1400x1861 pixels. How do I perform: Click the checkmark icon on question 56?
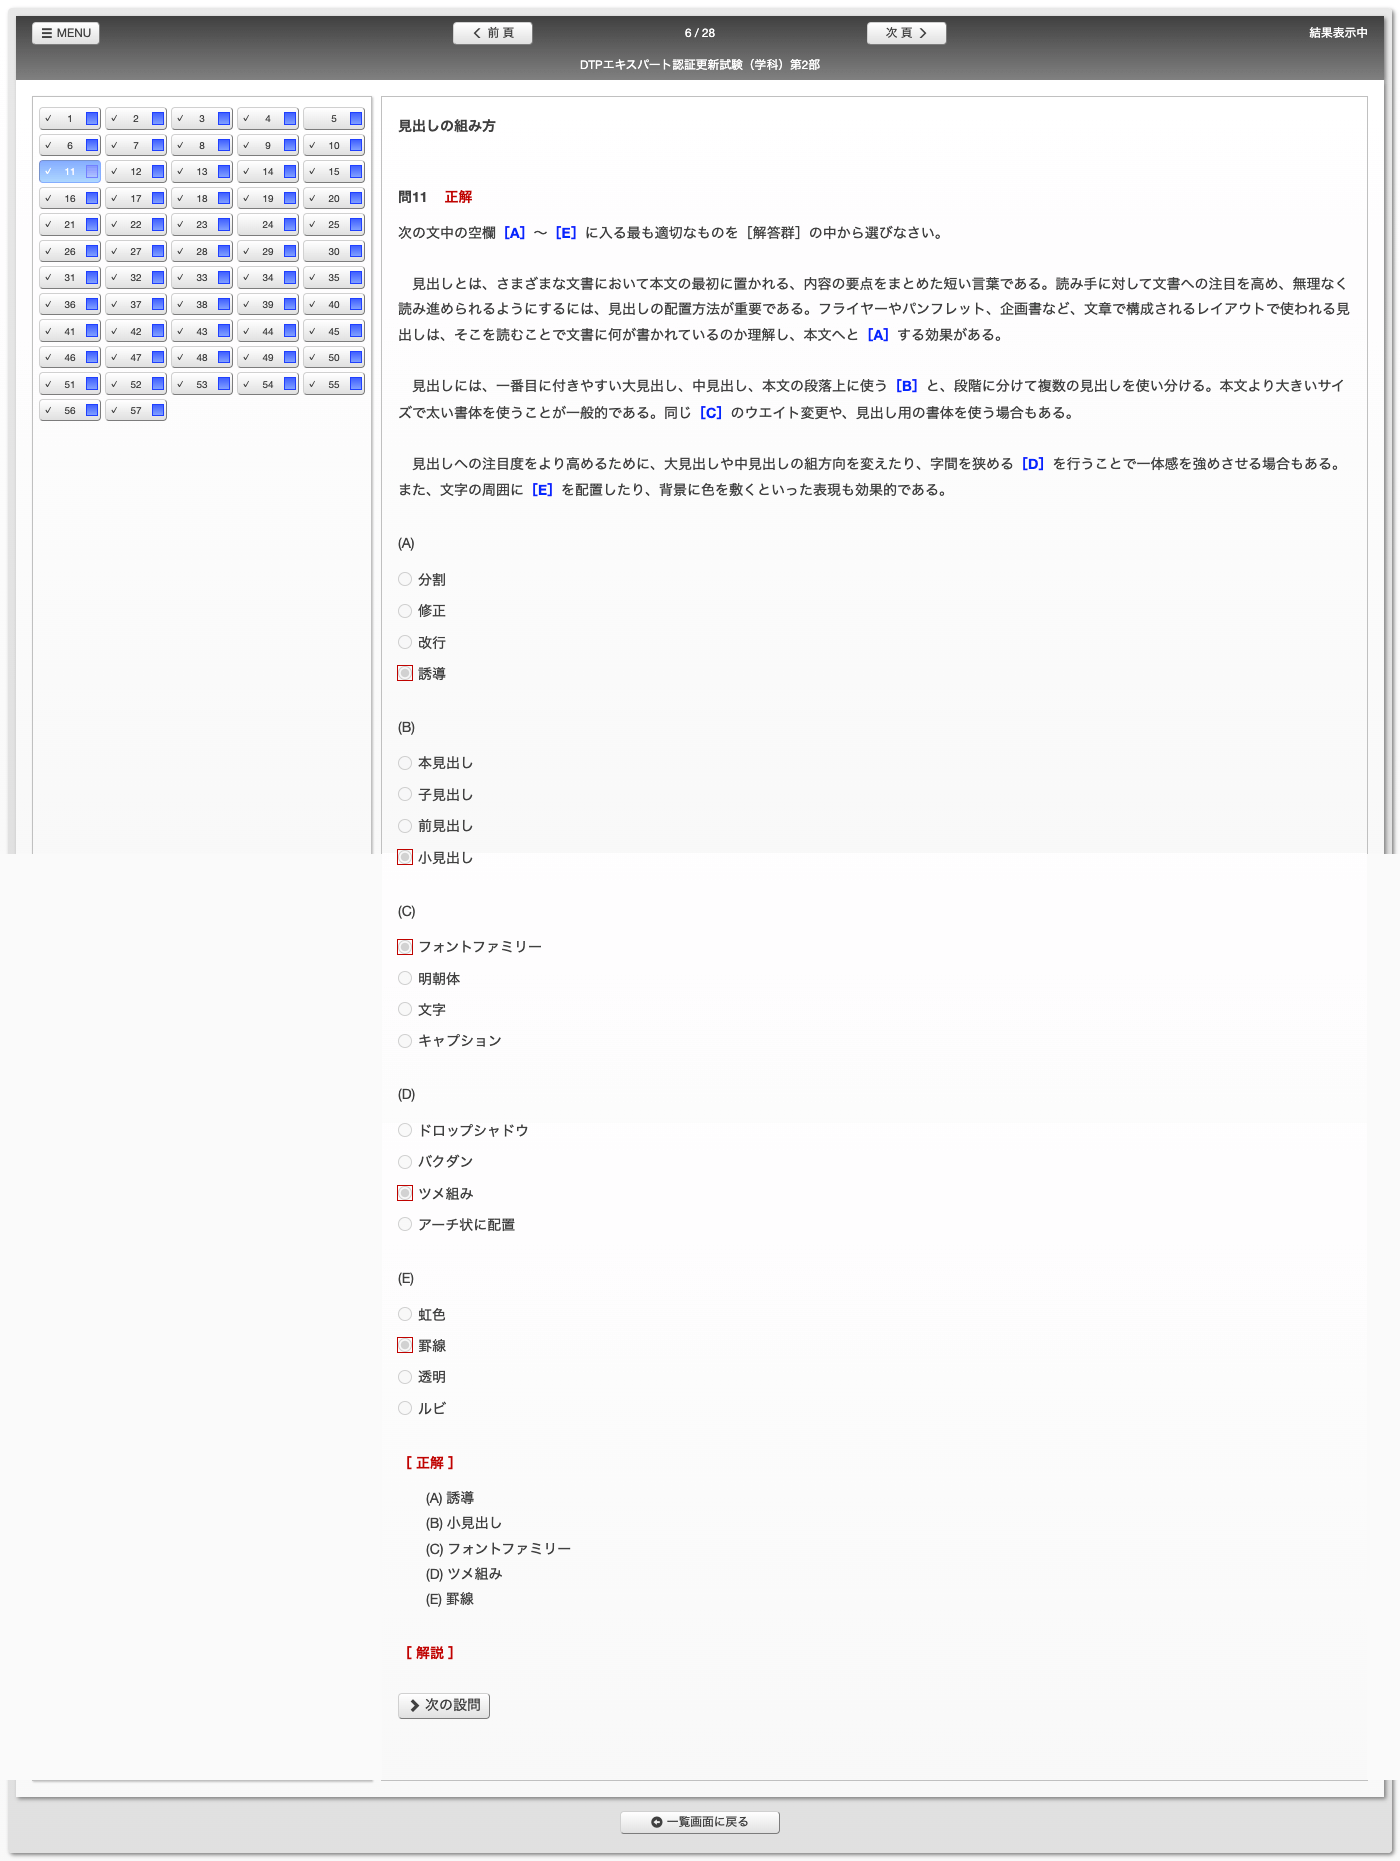pyautogui.click(x=48, y=410)
